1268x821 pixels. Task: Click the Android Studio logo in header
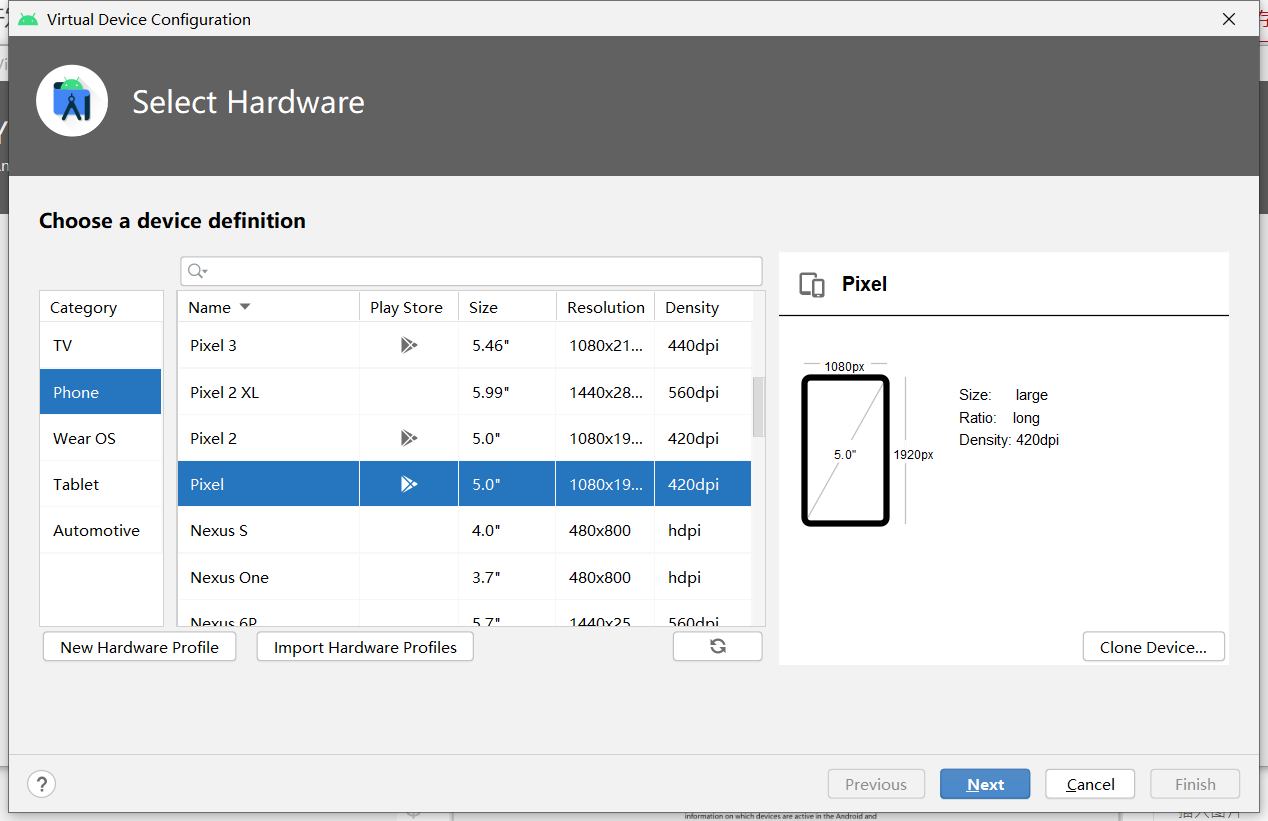coord(72,101)
